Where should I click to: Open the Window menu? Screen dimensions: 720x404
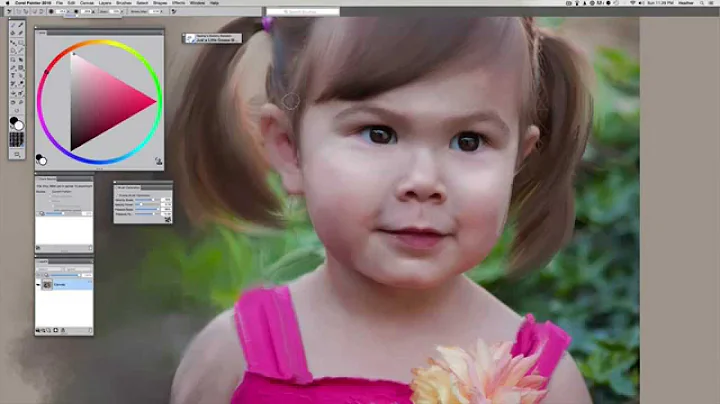click(x=197, y=3)
